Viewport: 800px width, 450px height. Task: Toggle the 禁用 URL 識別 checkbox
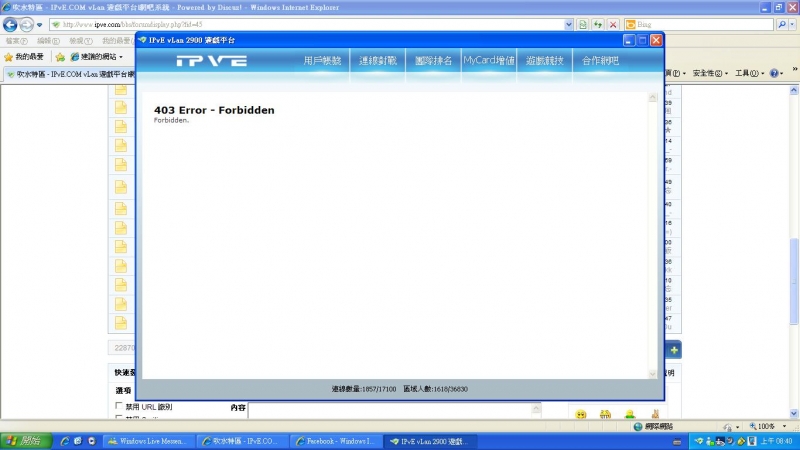click(119, 406)
